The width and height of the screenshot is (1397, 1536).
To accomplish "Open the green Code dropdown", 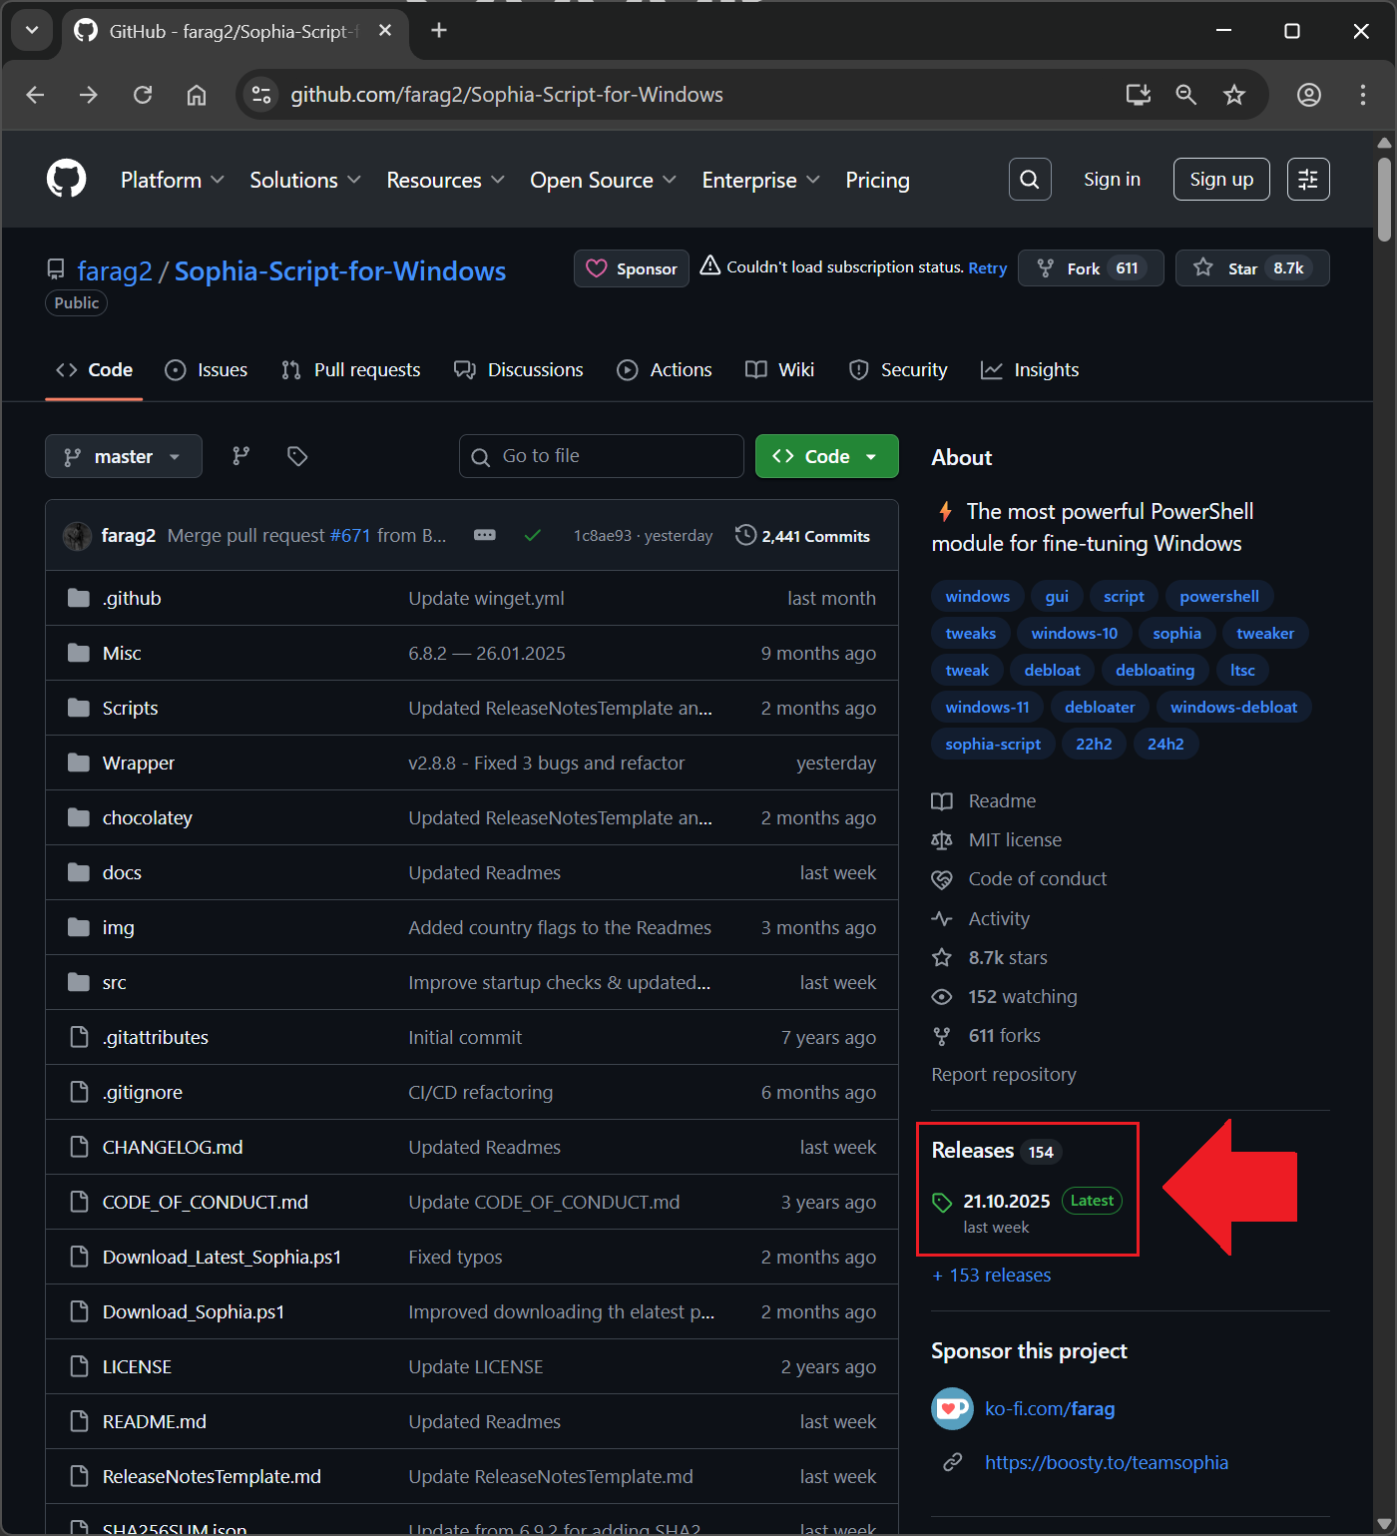I will tap(826, 456).
